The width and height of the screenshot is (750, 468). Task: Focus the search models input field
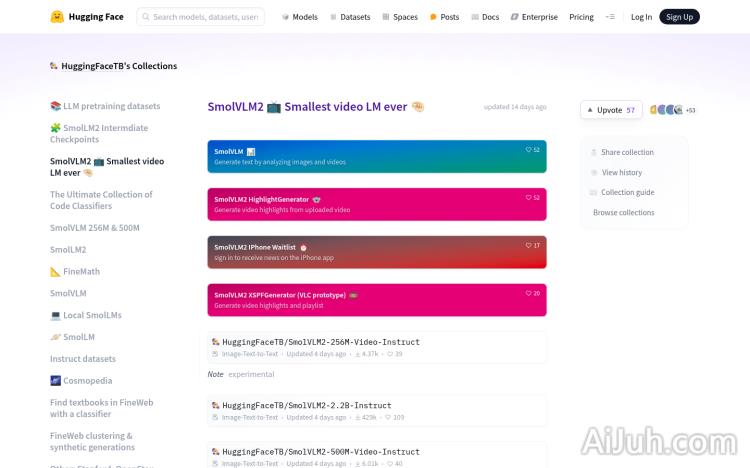205,17
